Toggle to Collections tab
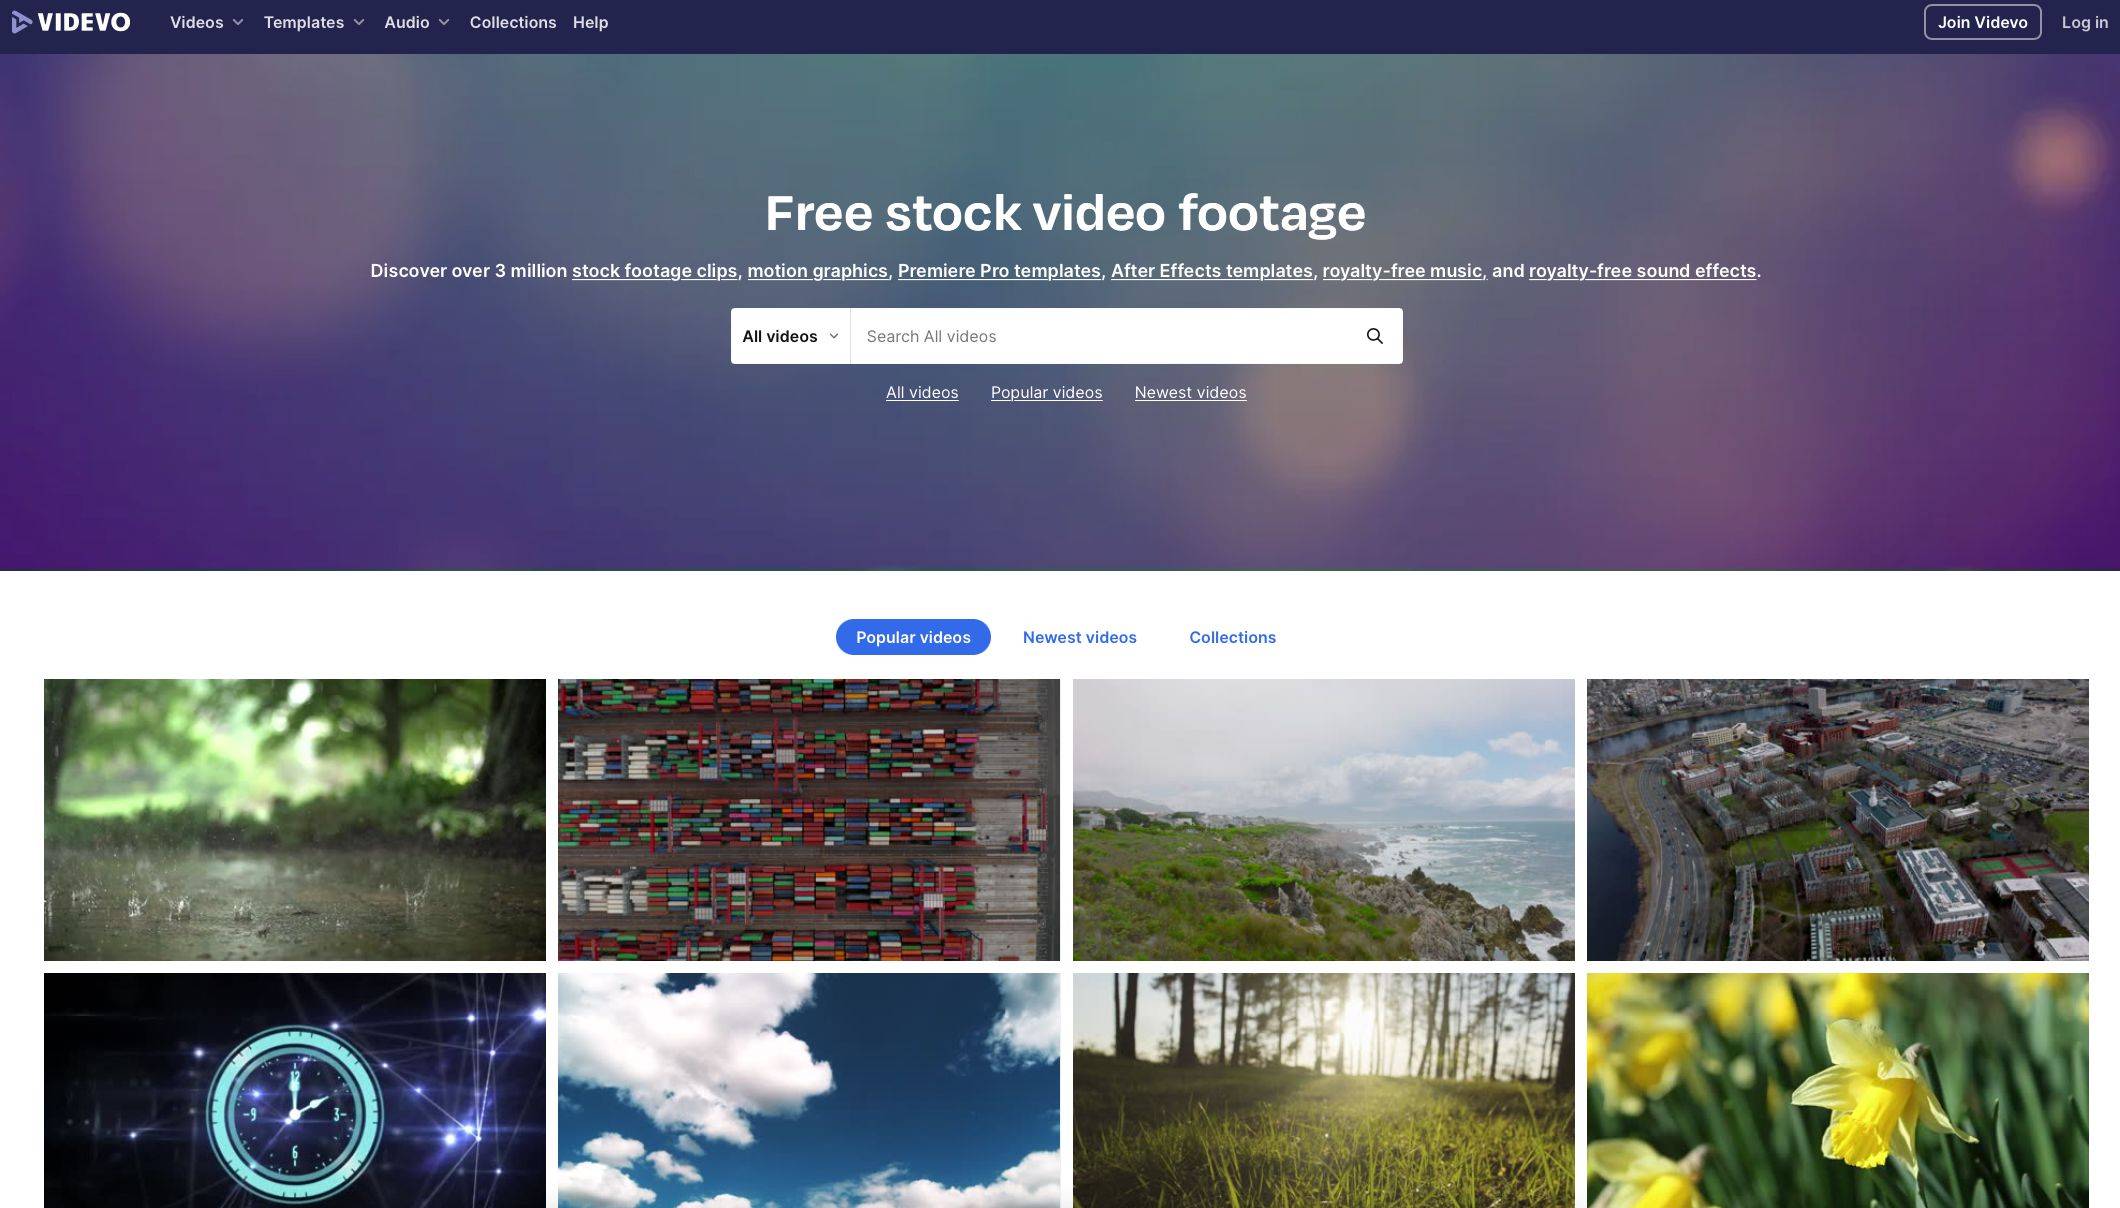The height and width of the screenshot is (1208, 2120). pos(1232,637)
